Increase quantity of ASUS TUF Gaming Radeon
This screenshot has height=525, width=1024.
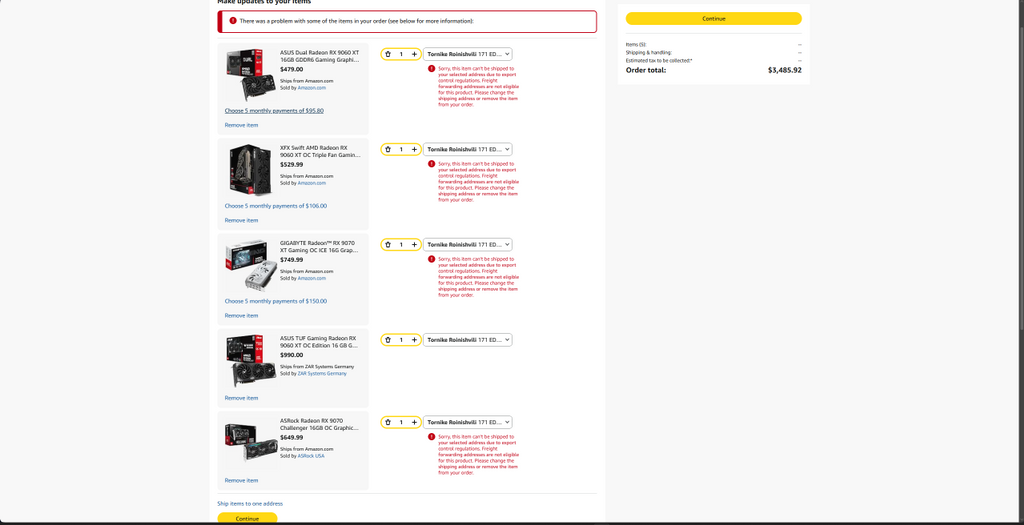(414, 340)
